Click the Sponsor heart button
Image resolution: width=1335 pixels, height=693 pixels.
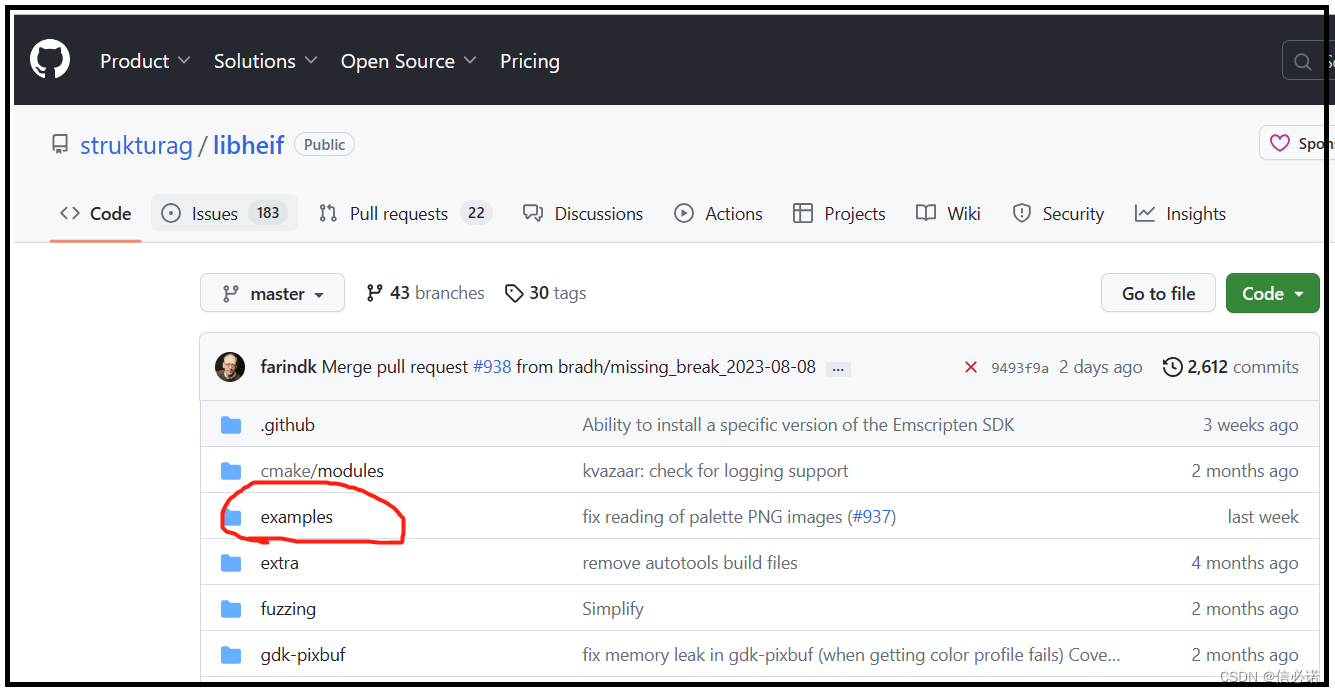click(1296, 143)
